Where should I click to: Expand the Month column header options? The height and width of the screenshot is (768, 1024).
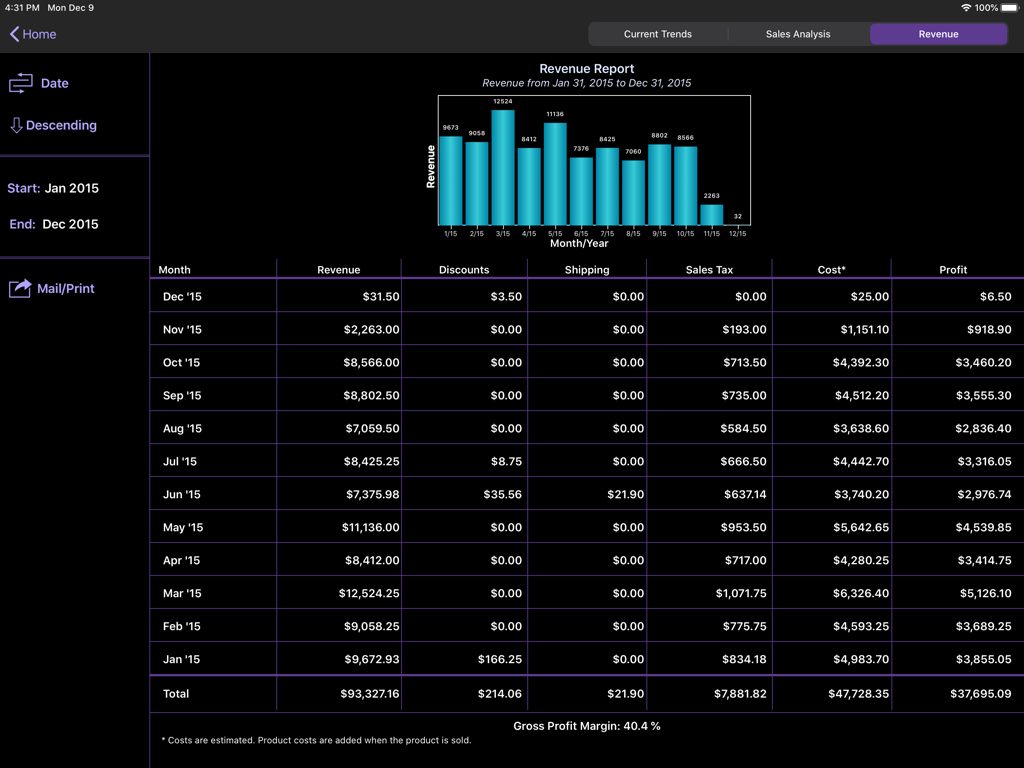tap(174, 269)
